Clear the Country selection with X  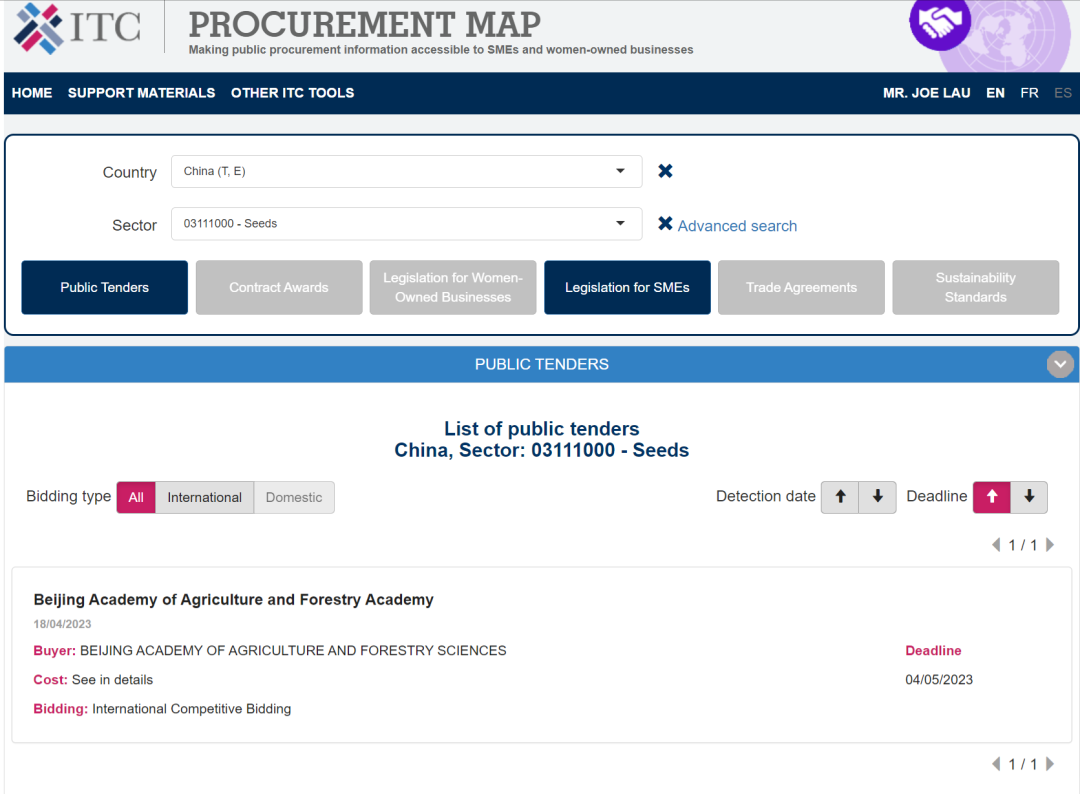click(x=665, y=171)
